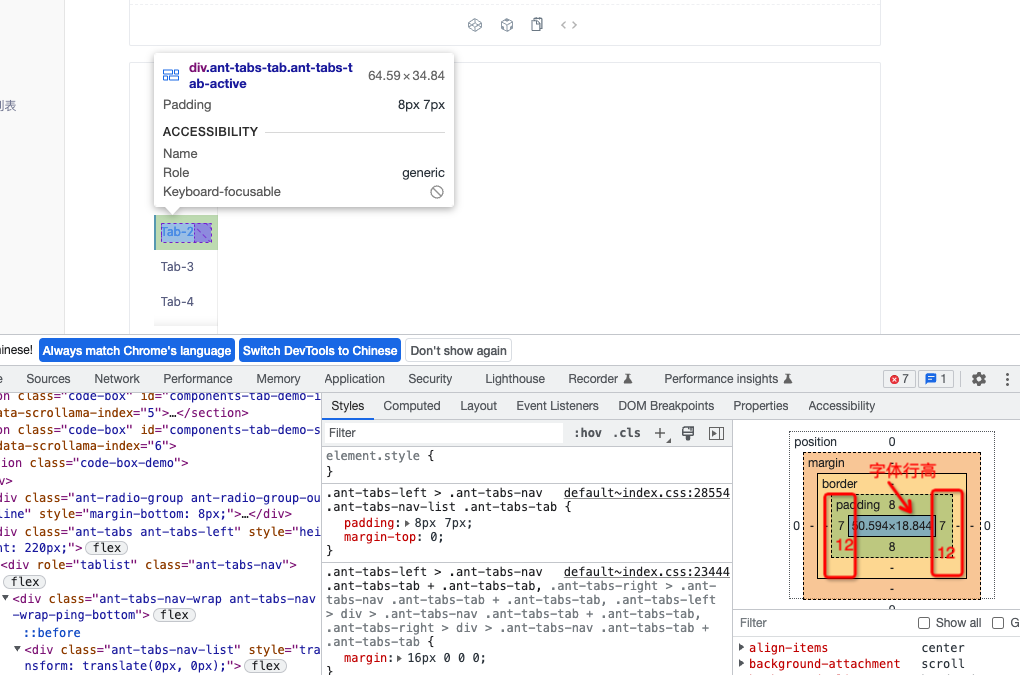Open default~index.css:23444 source link
Screen dimensions: 1020x675
click(647, 572)
